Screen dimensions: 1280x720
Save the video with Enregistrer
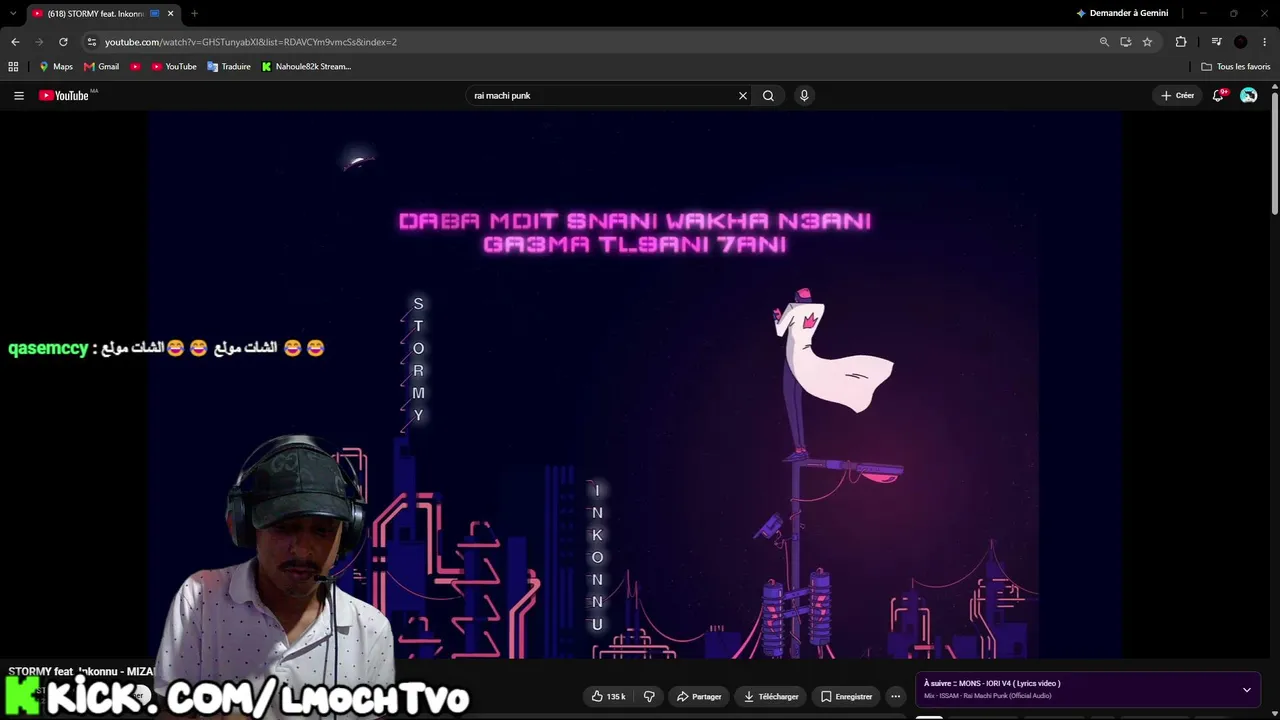tap(846, 696)
